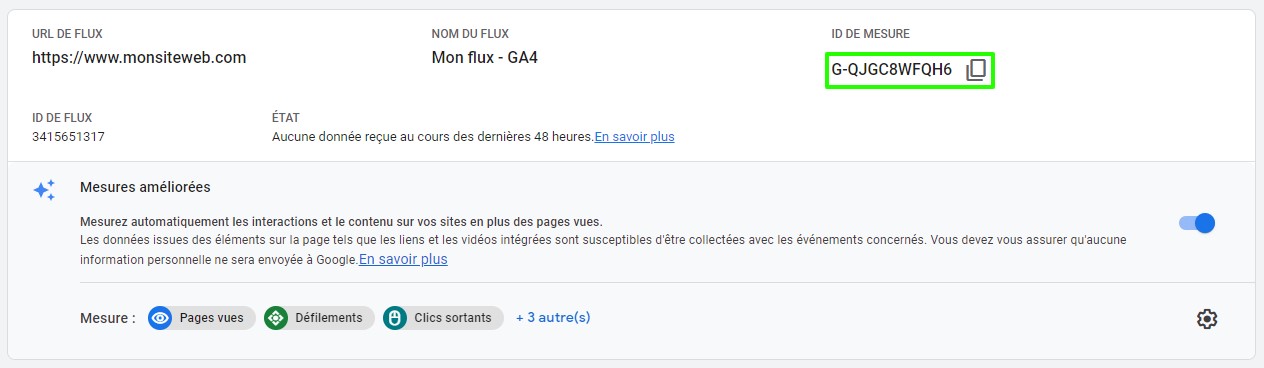The image size is (1264, 368).
Task: Select the Défilements chip
Action: click(319, 318)
